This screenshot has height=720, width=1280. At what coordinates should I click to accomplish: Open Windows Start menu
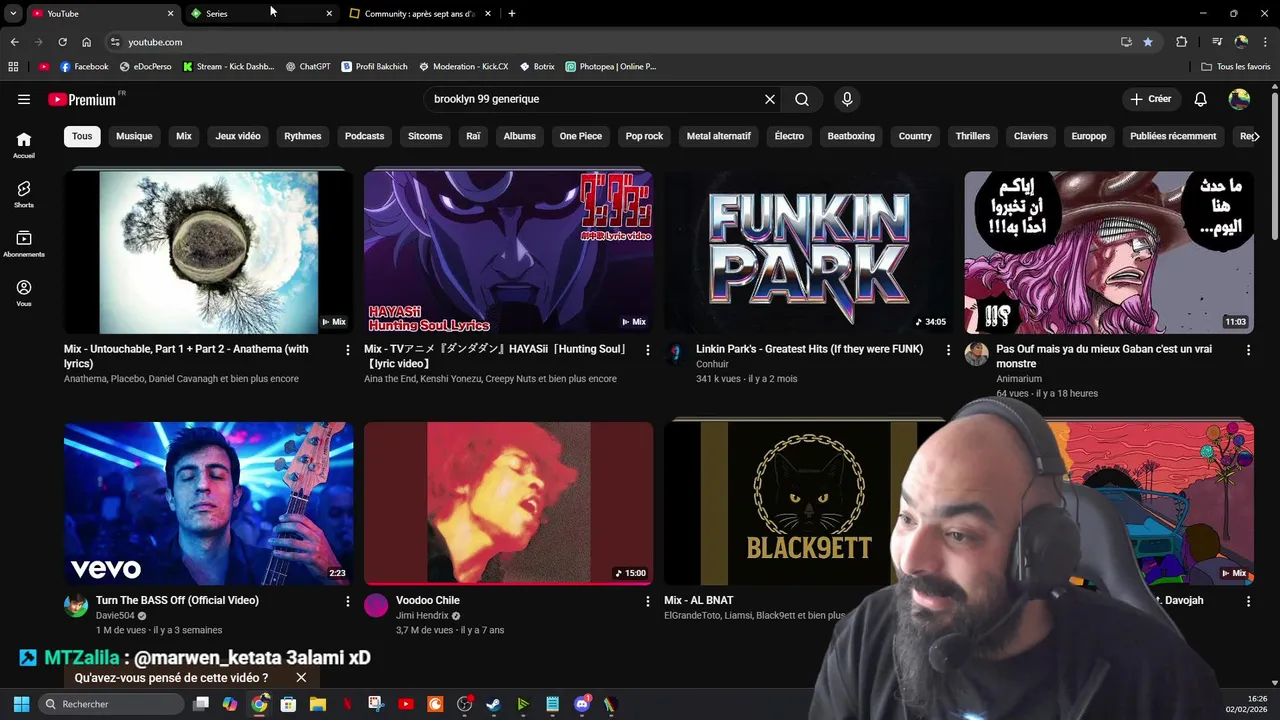(x=21, y=704)
